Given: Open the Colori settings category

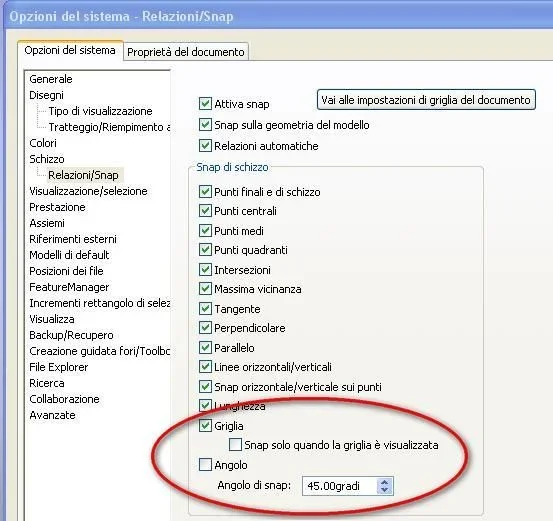Looking at the screenshot, I should 43,143.
